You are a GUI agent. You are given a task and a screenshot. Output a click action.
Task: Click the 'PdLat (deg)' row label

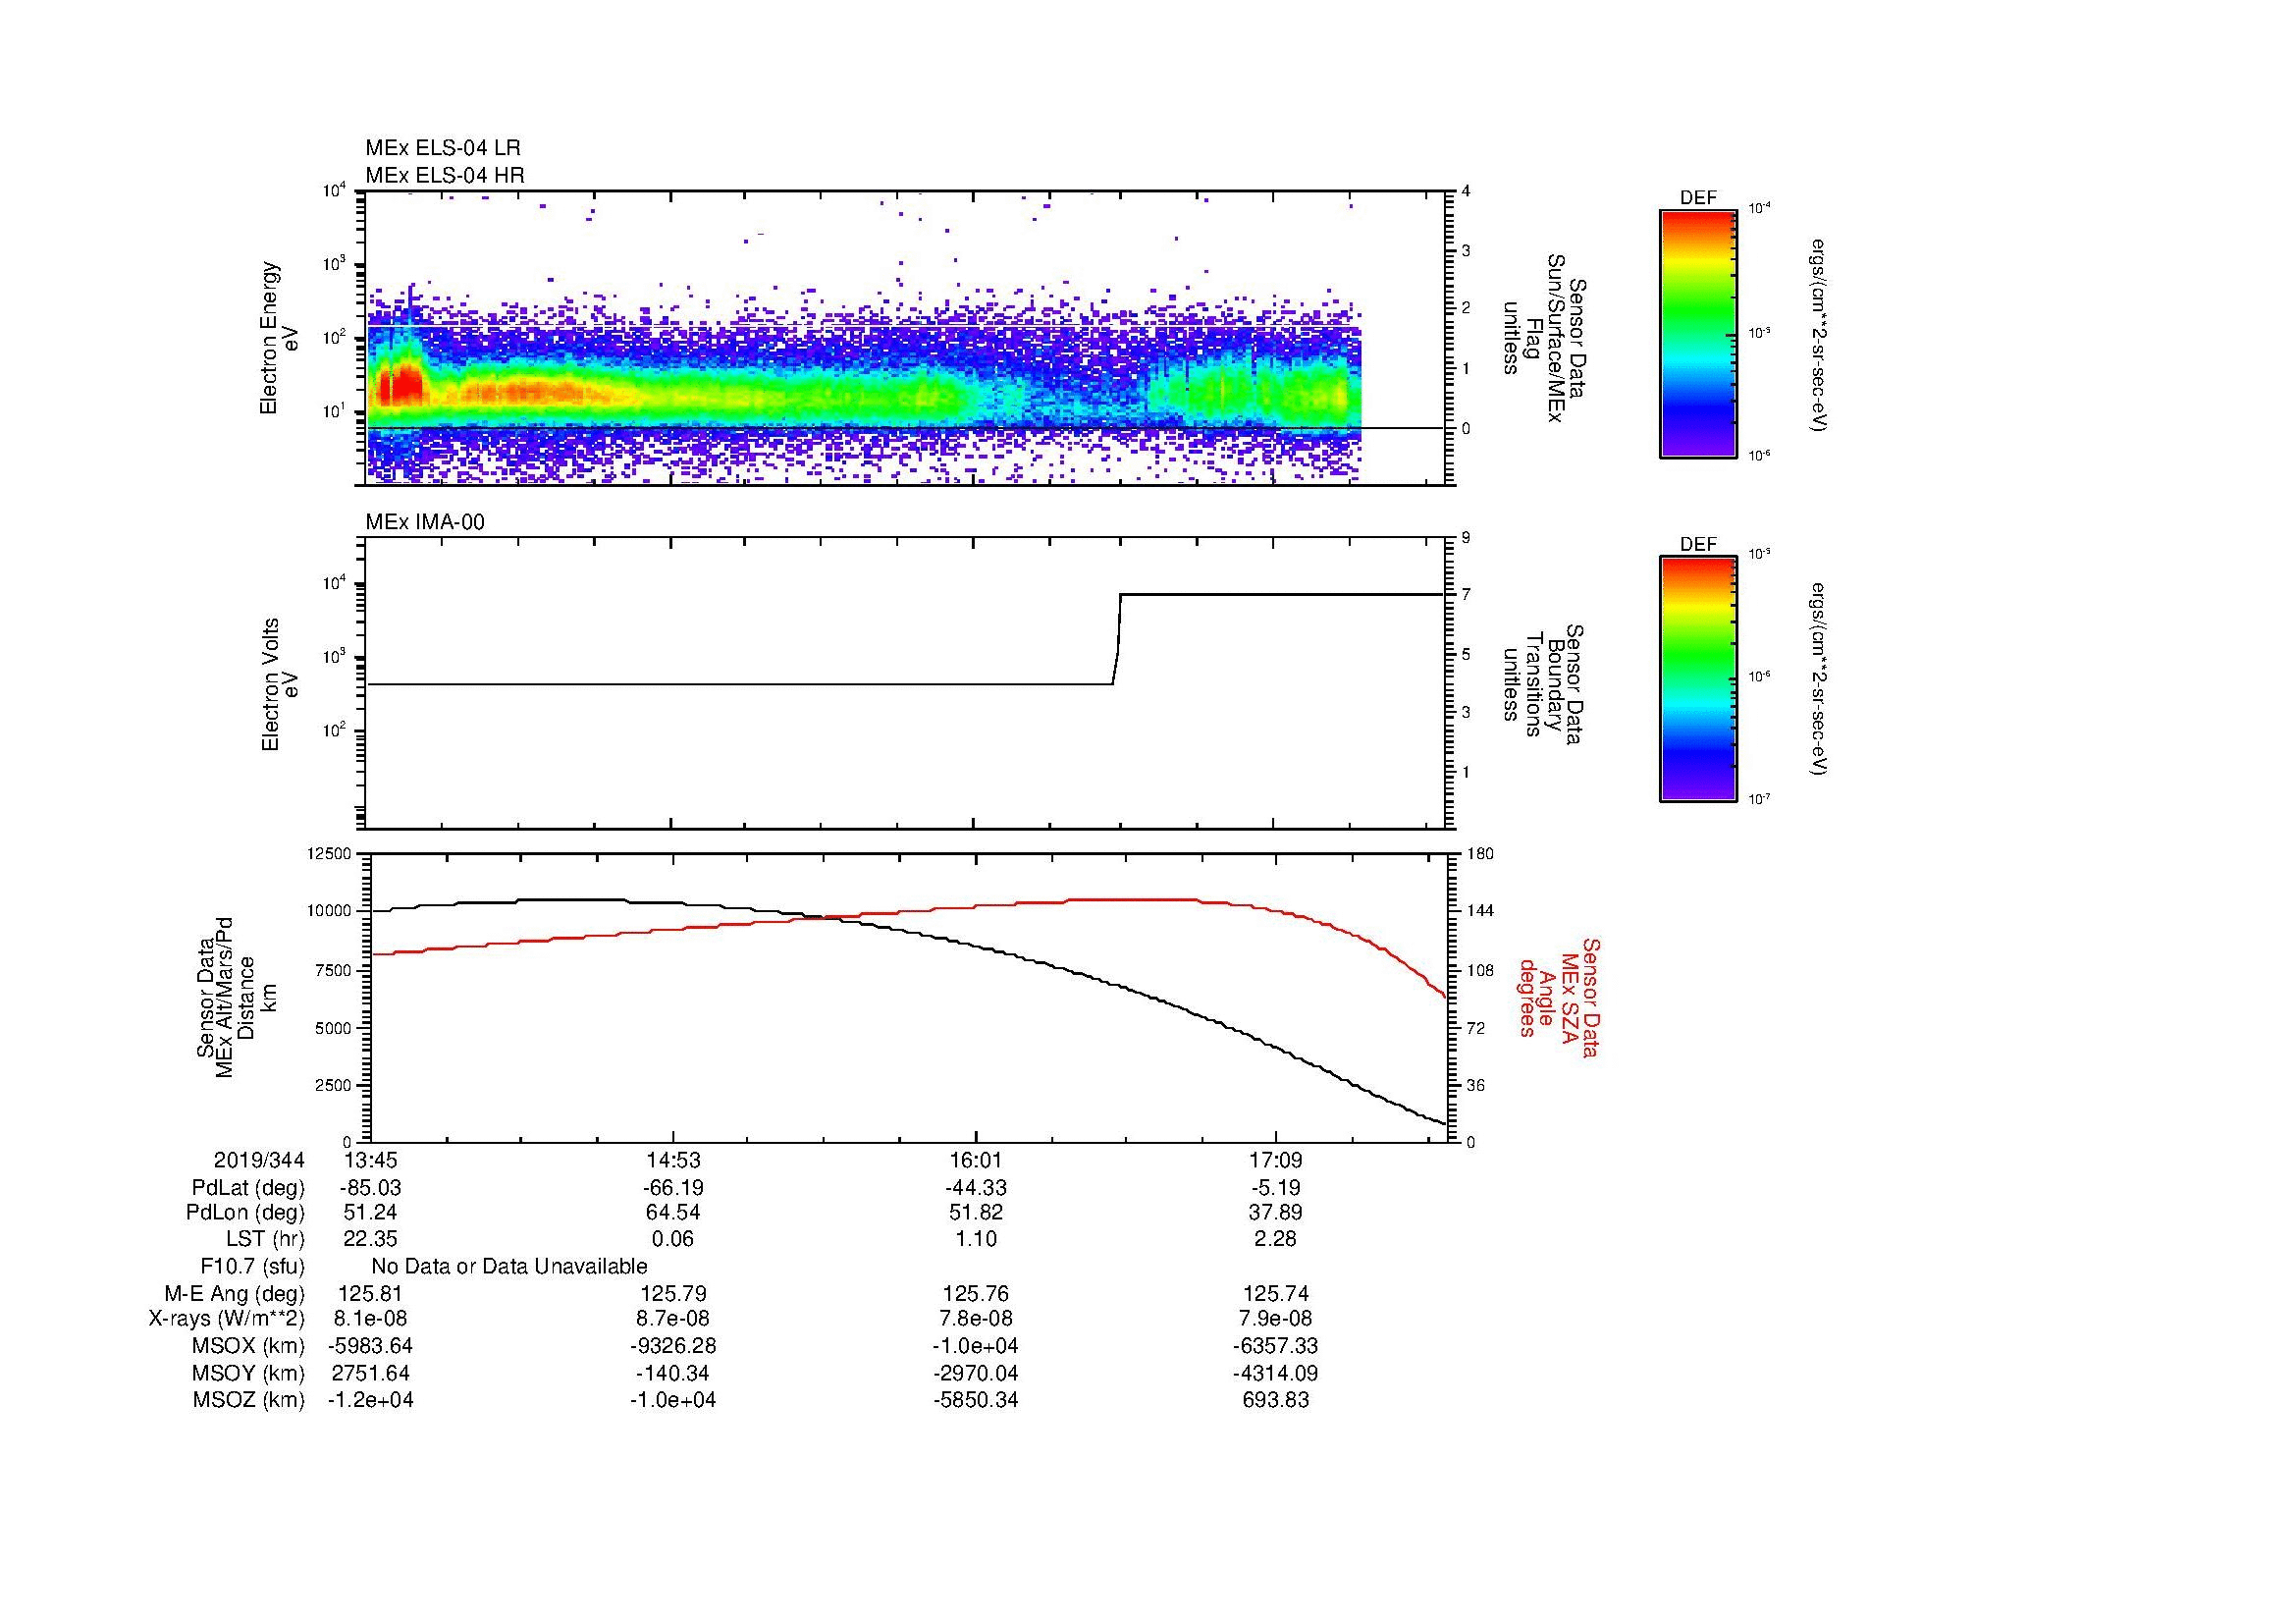tap(248, 1188)
